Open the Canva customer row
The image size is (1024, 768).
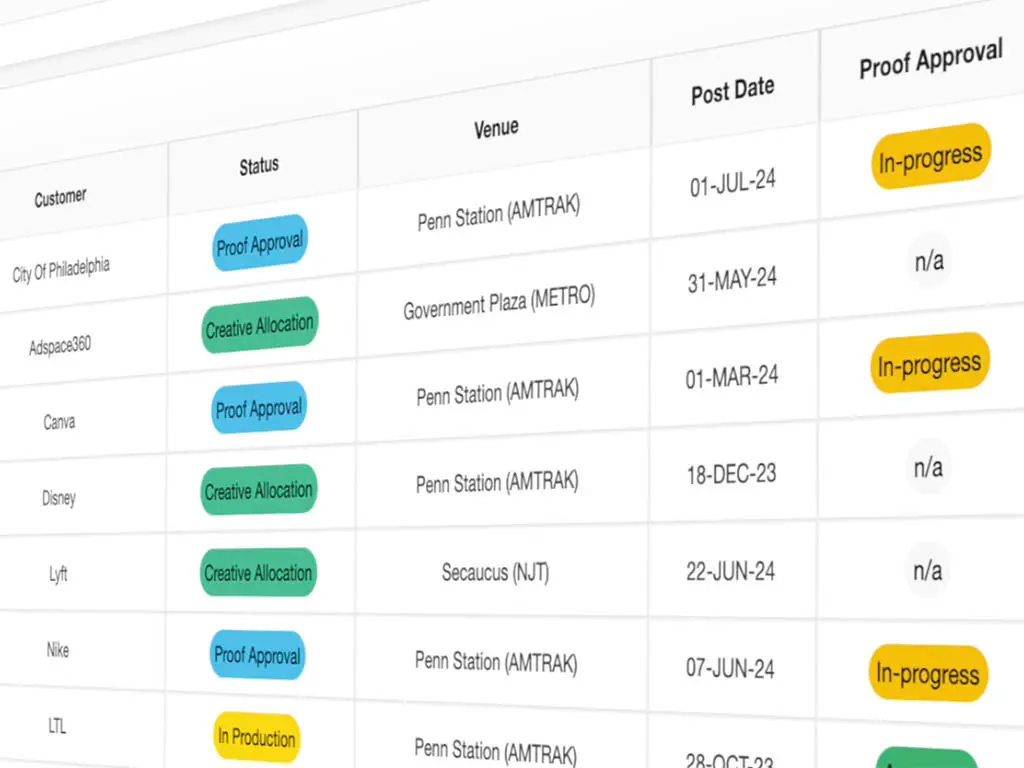59,422
